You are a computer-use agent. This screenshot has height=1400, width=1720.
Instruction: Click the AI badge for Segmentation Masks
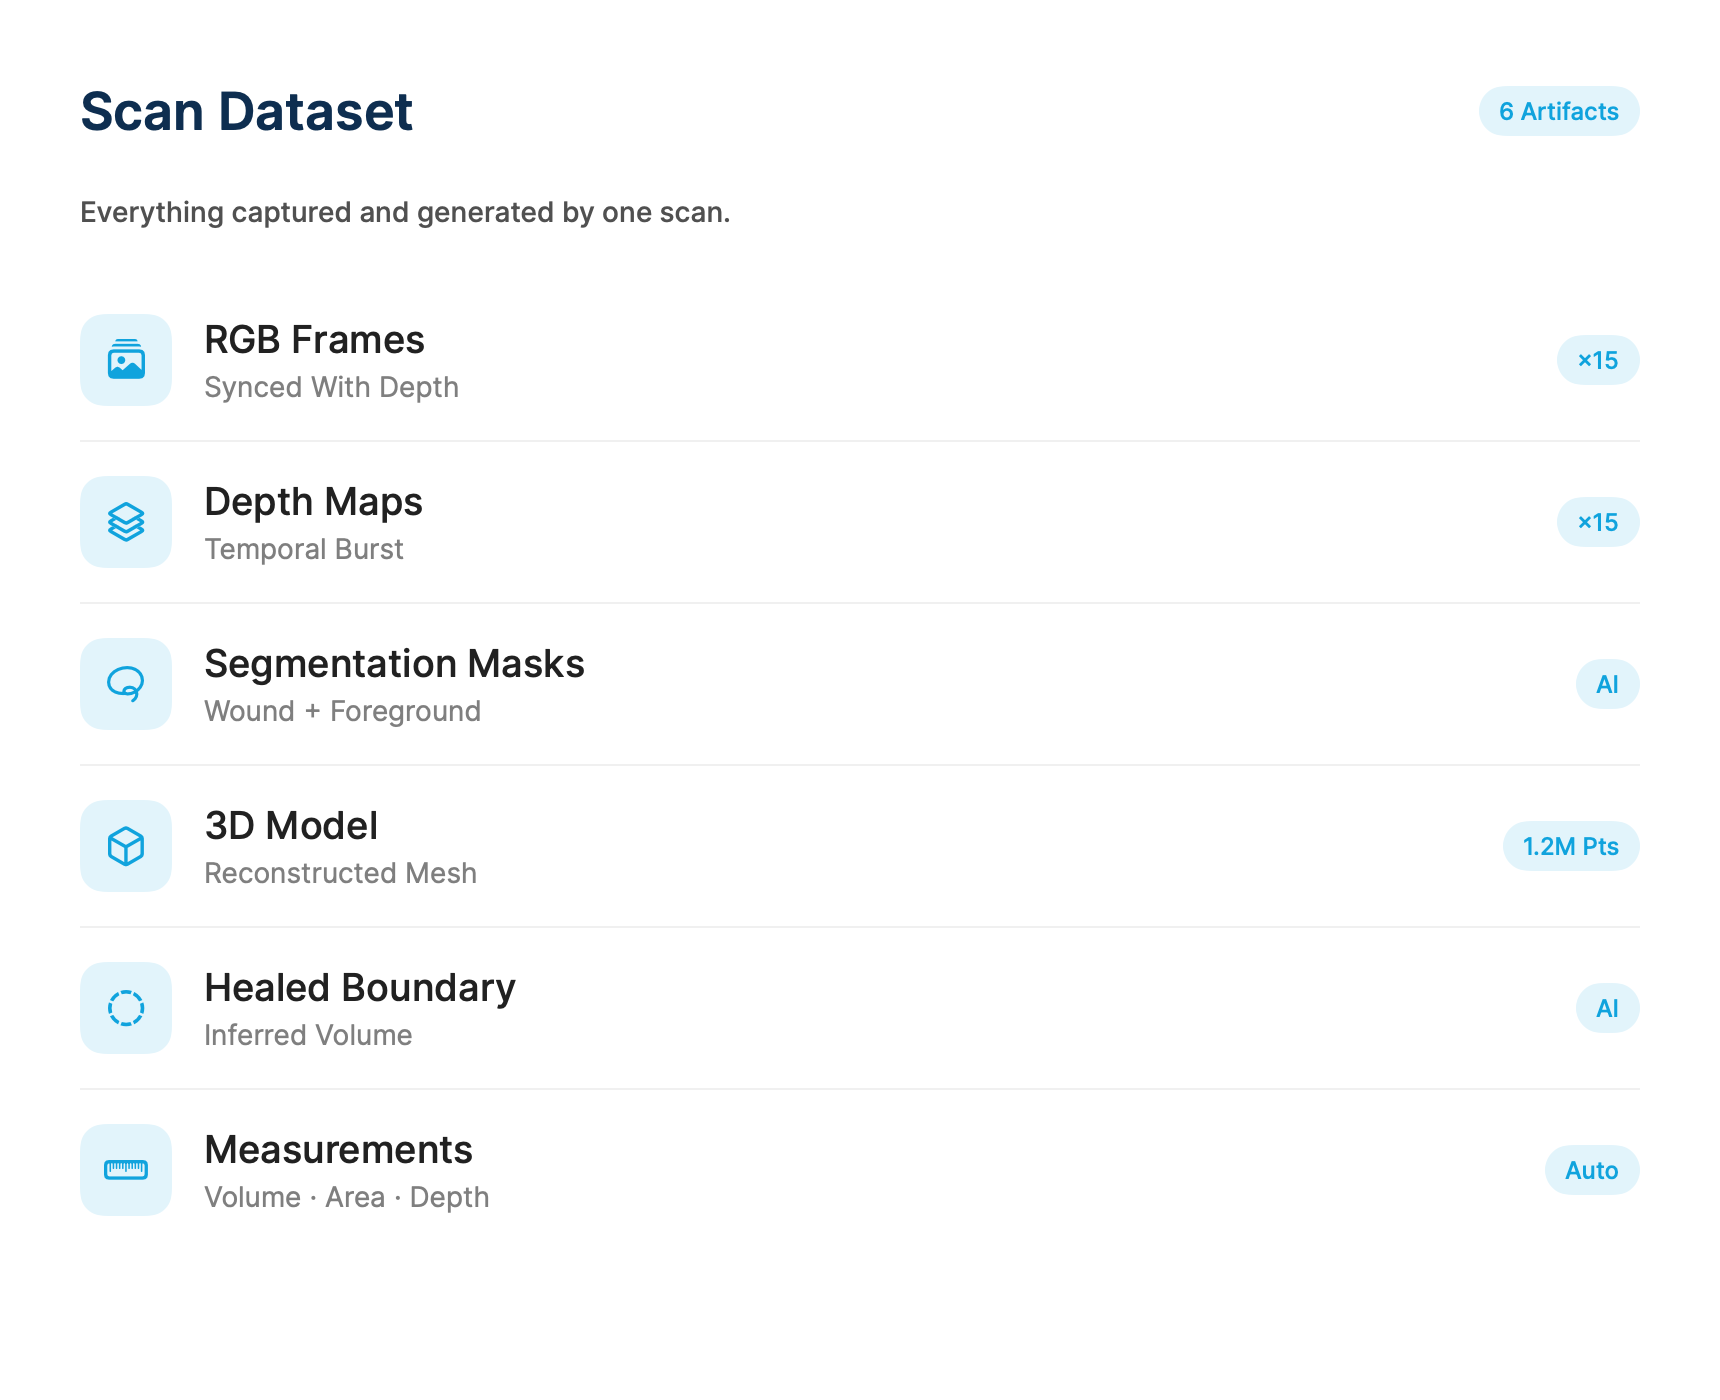coord(1607,684)
